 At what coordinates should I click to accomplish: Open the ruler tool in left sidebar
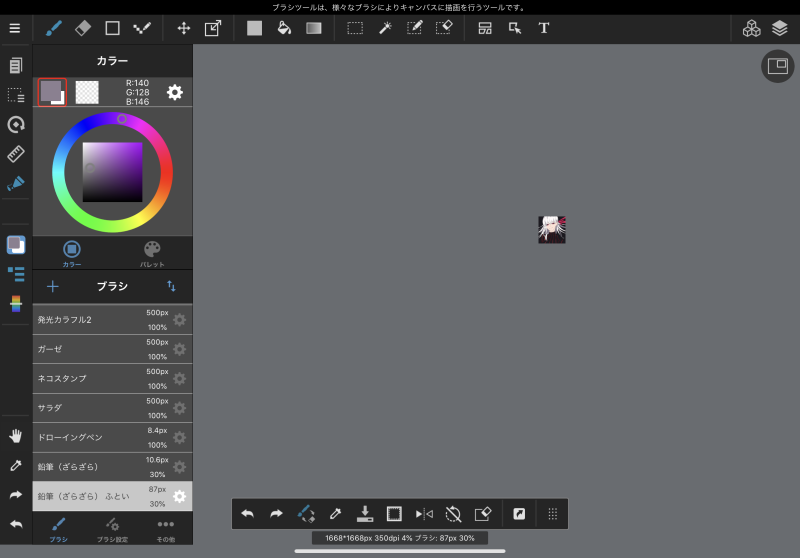15,154
